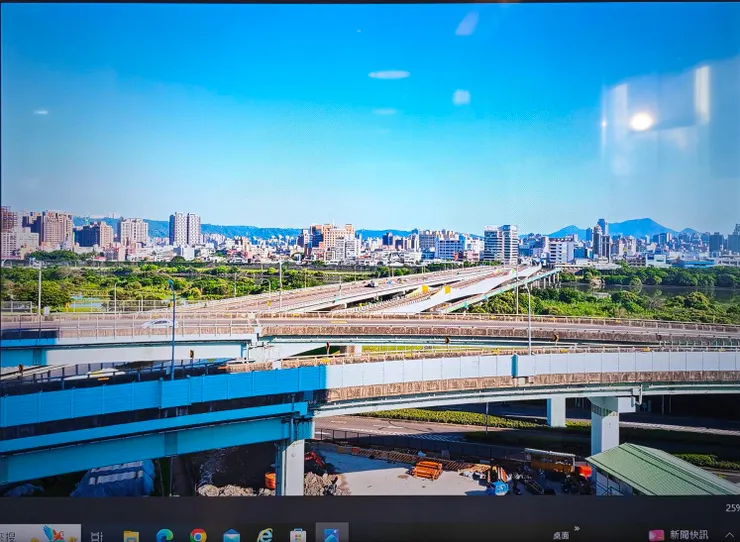Launch Google Chrome from the taskbar
The width and height of the screenshot is (740, 542).
[x=198, y=535]
